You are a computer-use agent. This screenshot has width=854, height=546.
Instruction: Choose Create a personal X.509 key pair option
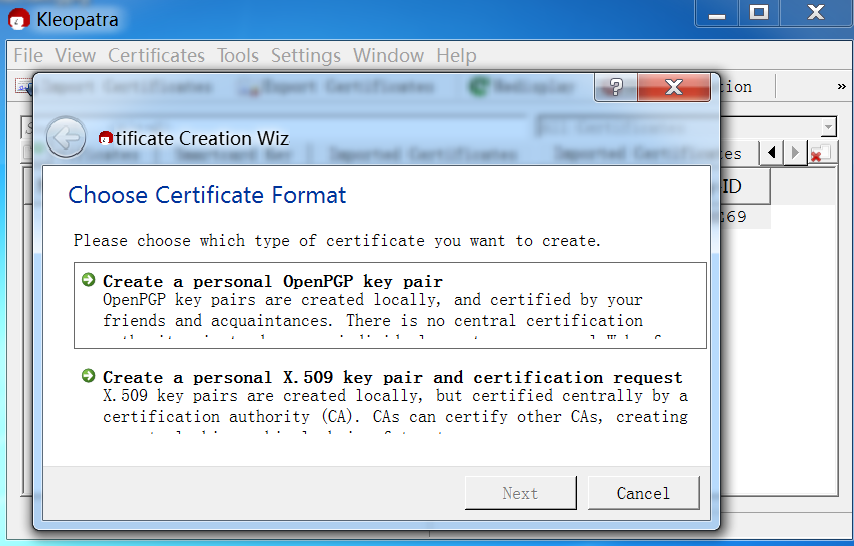(x=390, y=402)
